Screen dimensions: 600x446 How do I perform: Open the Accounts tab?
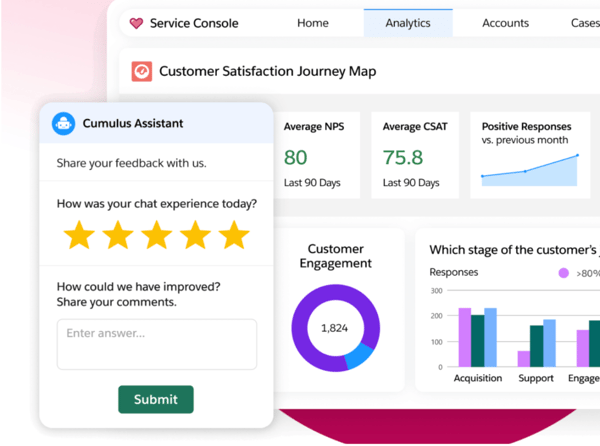505,23
